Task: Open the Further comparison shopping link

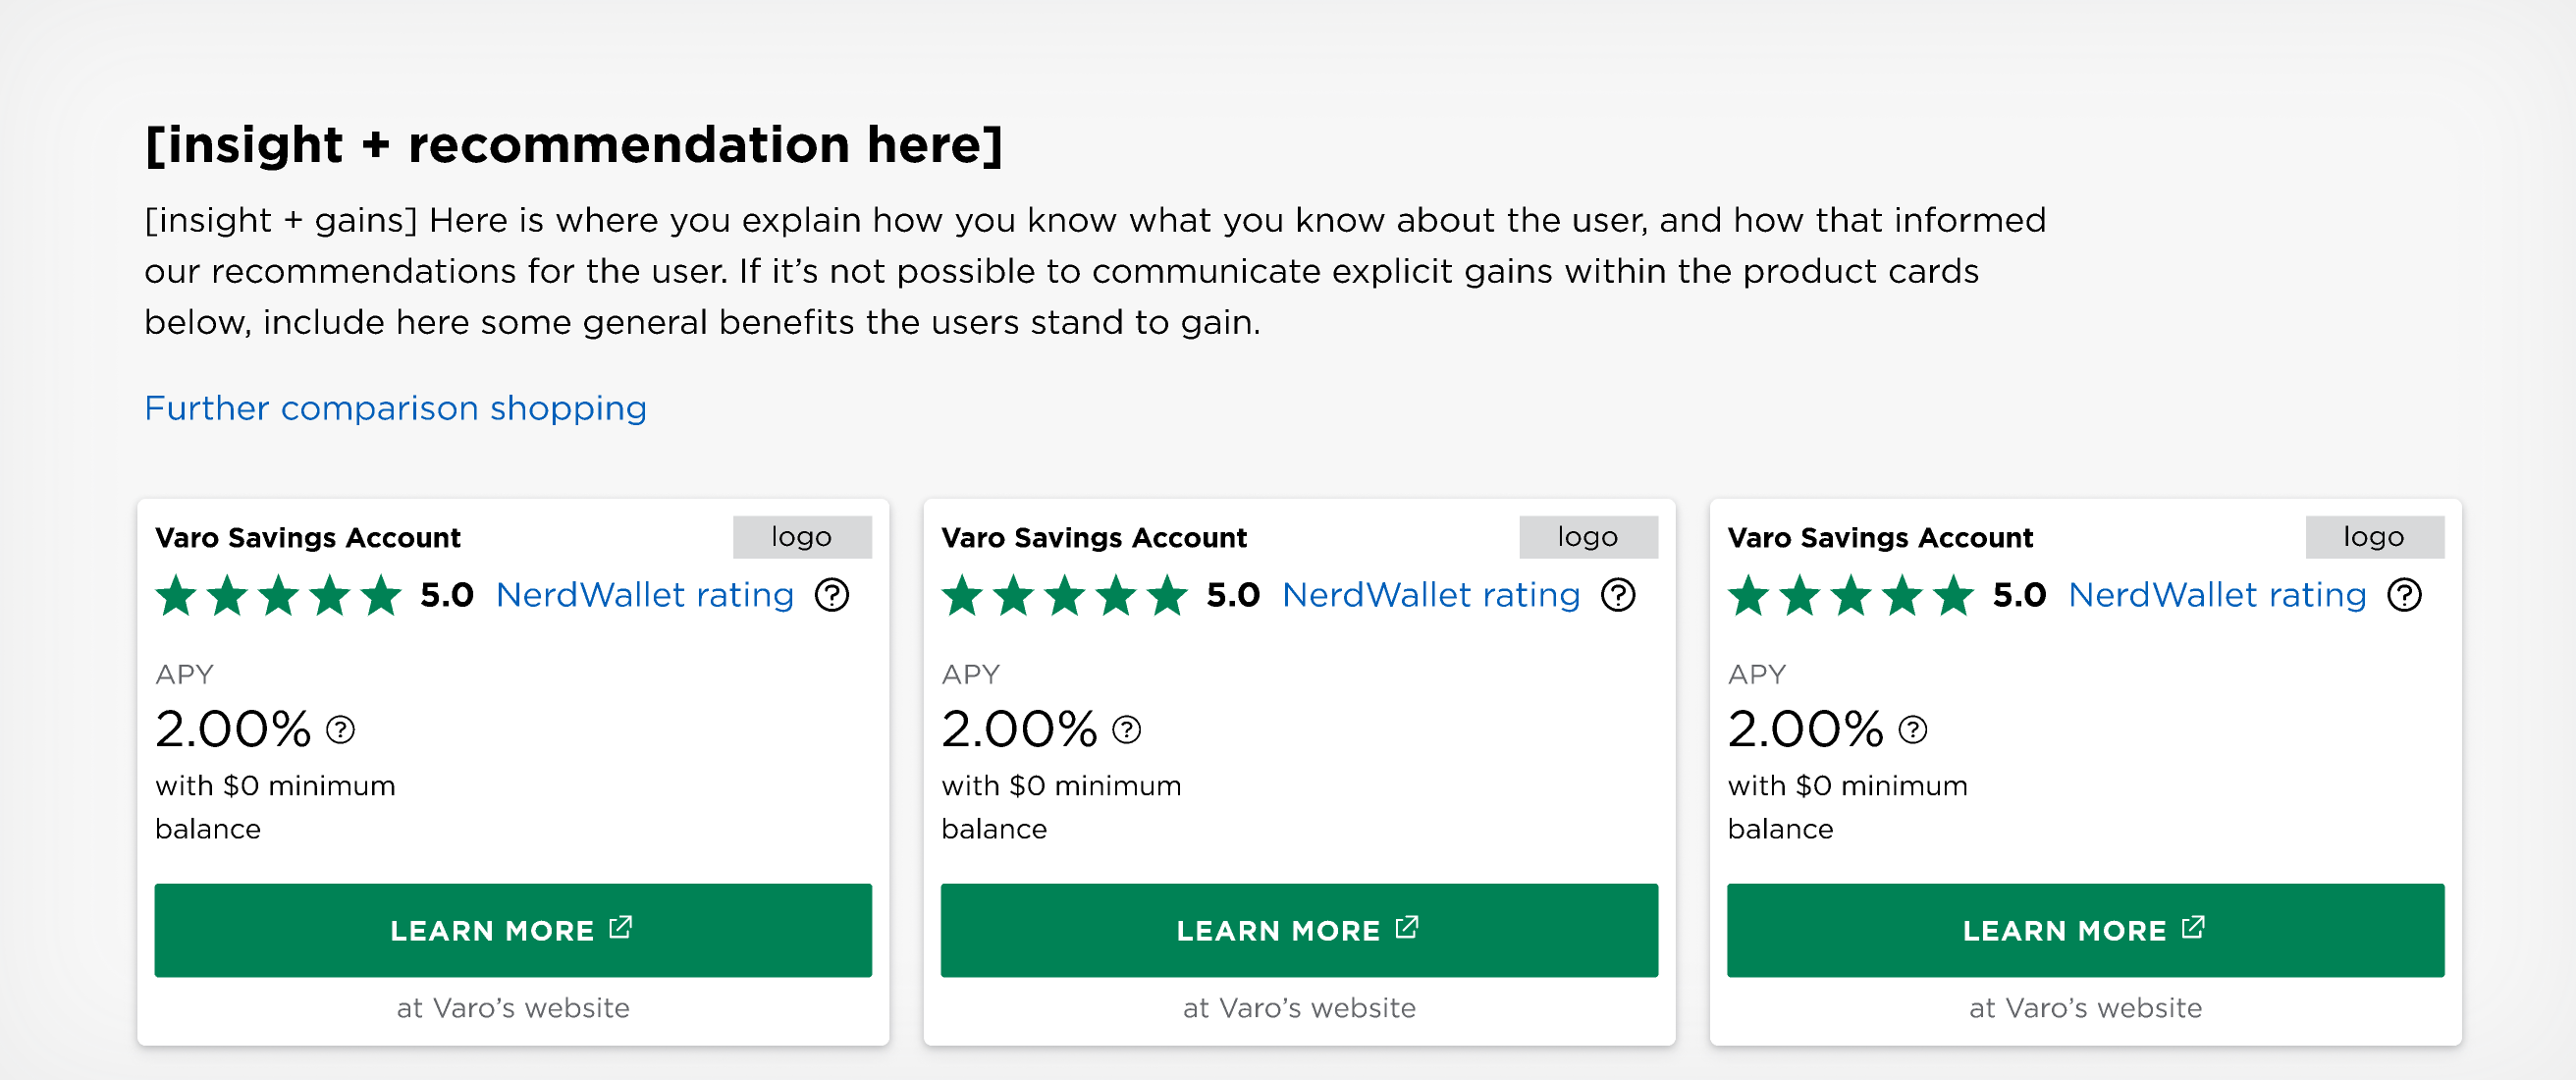Action: 395,408
